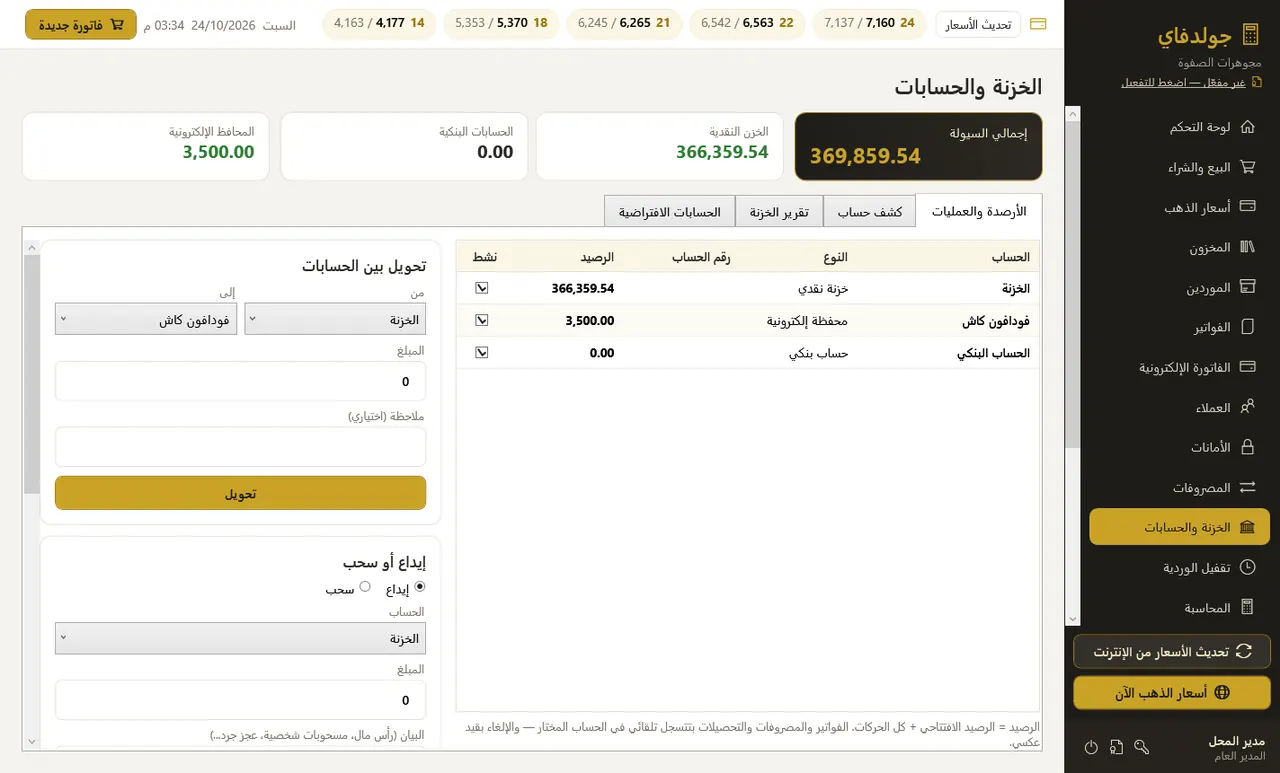
Task: Click the sidebar menu vertical scrollbar
Action: [x=1073, y=366]
